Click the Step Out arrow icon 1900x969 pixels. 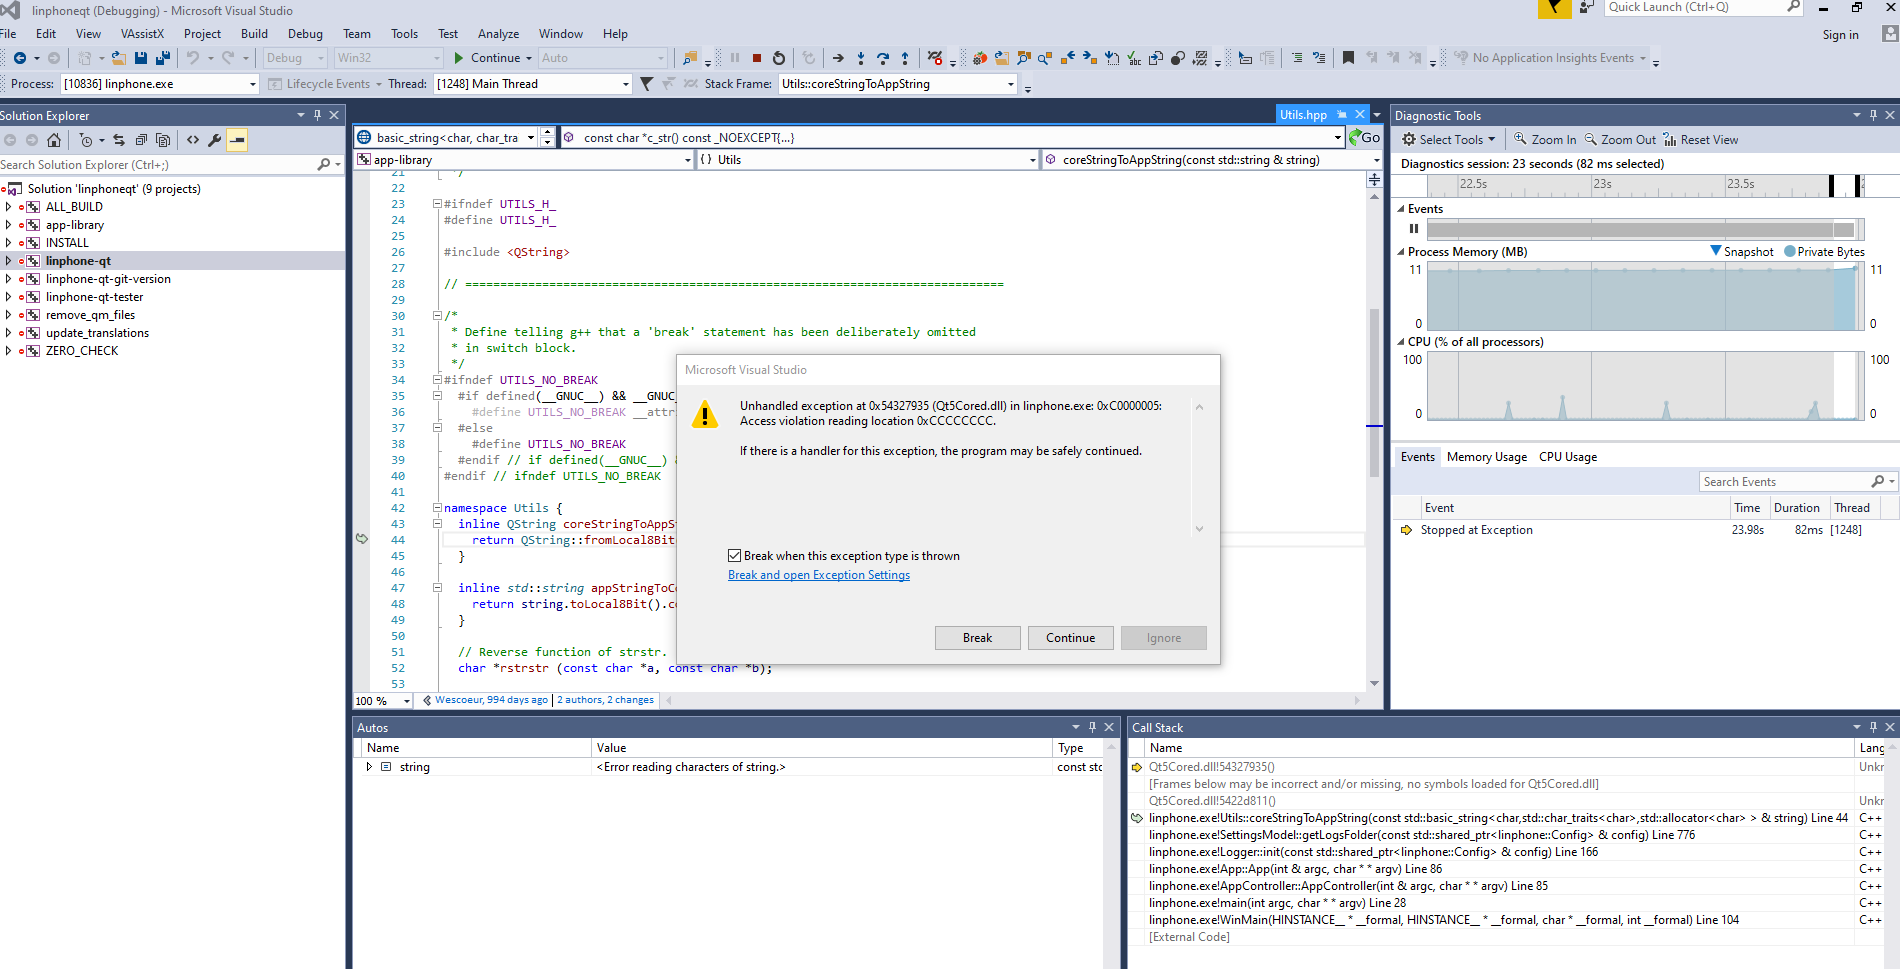[905, 58]
